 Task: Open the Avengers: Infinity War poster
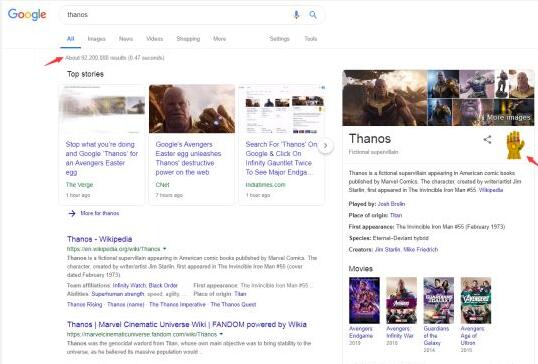click(x=401, y=301)
